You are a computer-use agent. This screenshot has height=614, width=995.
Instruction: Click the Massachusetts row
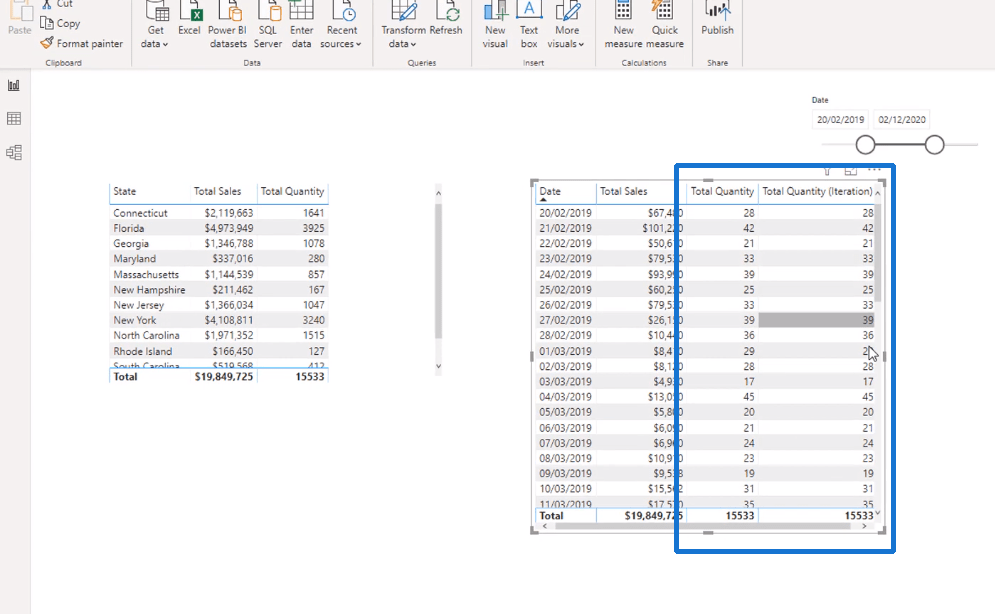pyautogui.click(x=219, y=274)
